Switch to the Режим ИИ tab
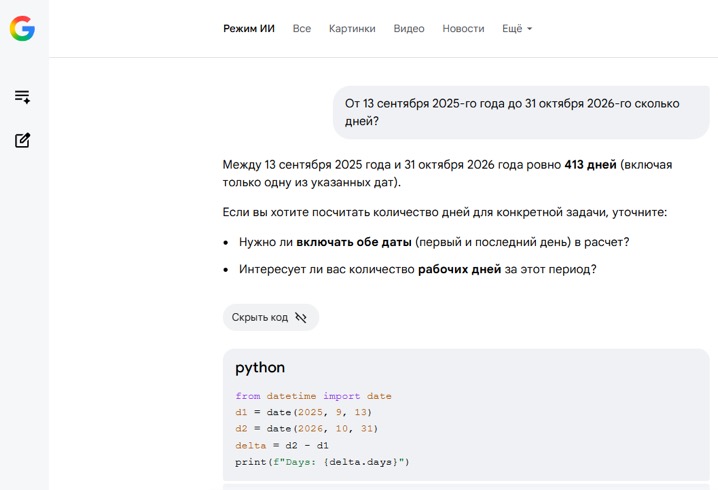The height and width of the screenshot is (490, 718). [249, 28]
